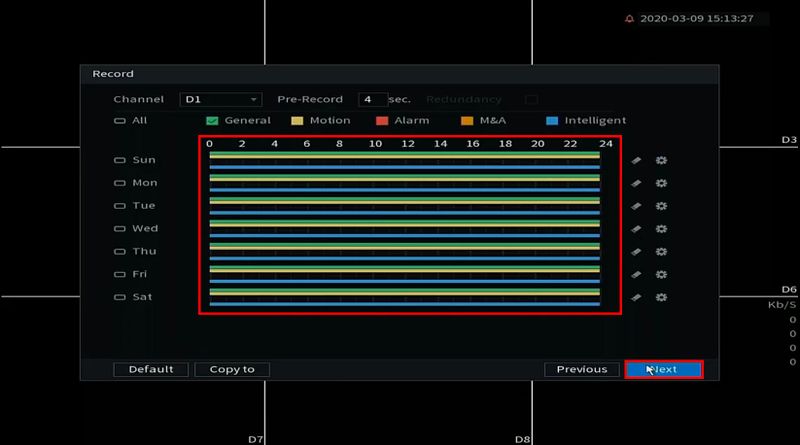The width and height of the screenshot is (800, 445).
Task: Select the Intelligent record type swatch
Action: (552, 121)
